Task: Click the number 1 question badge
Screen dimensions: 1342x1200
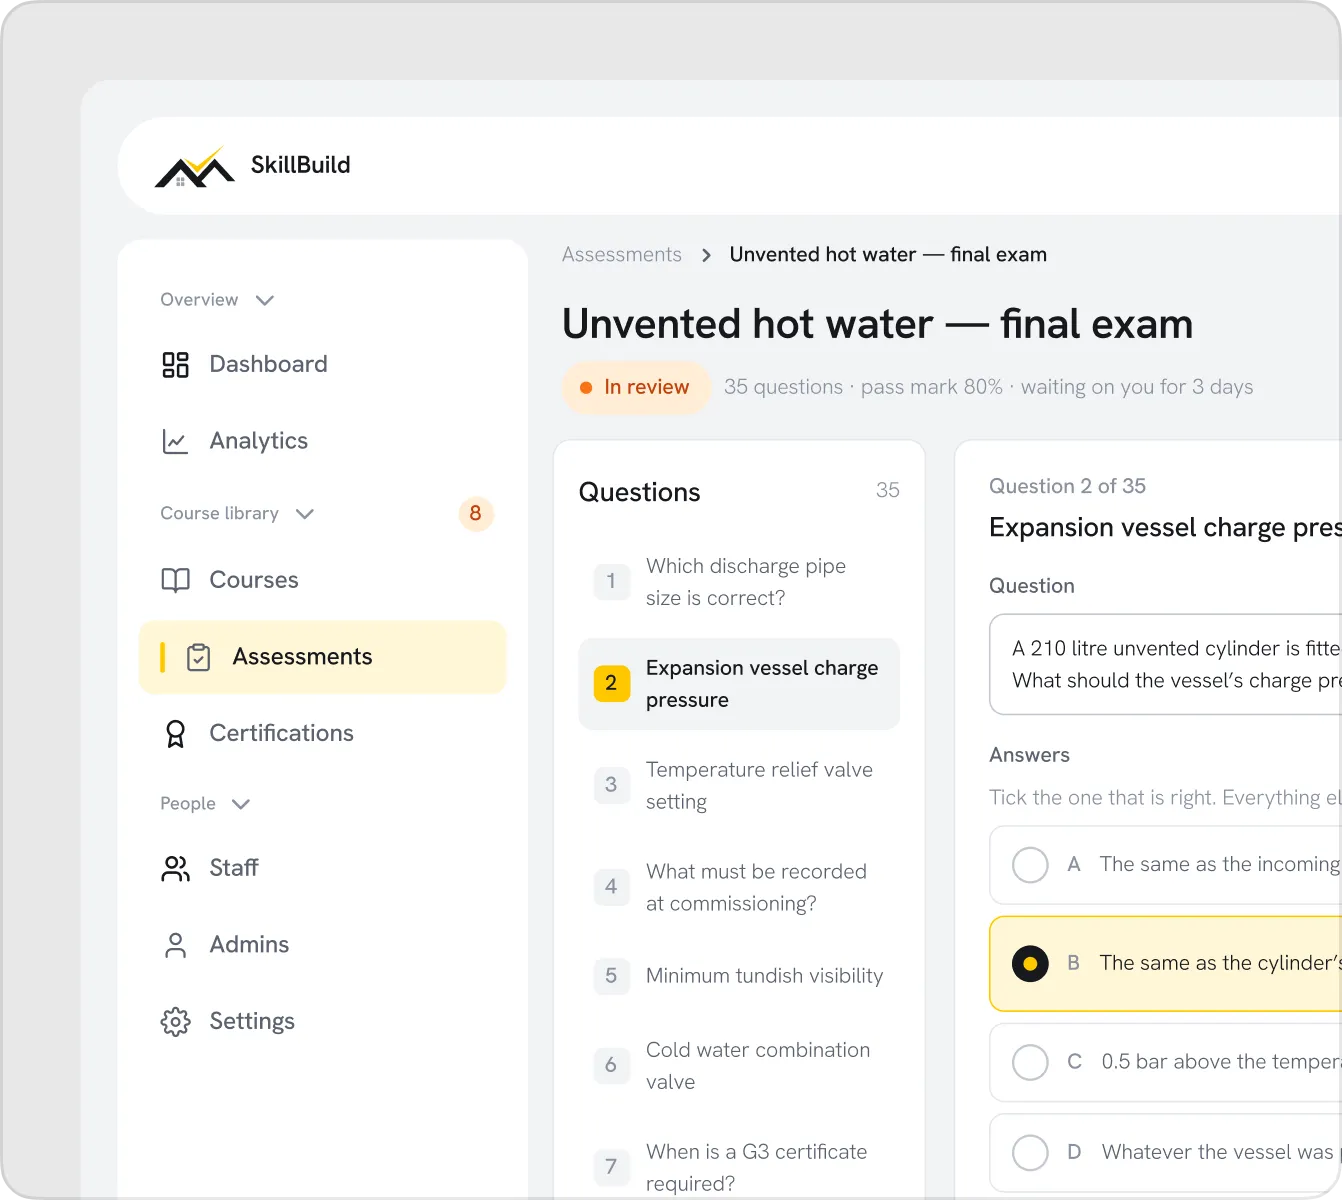Action: [611, 581]
